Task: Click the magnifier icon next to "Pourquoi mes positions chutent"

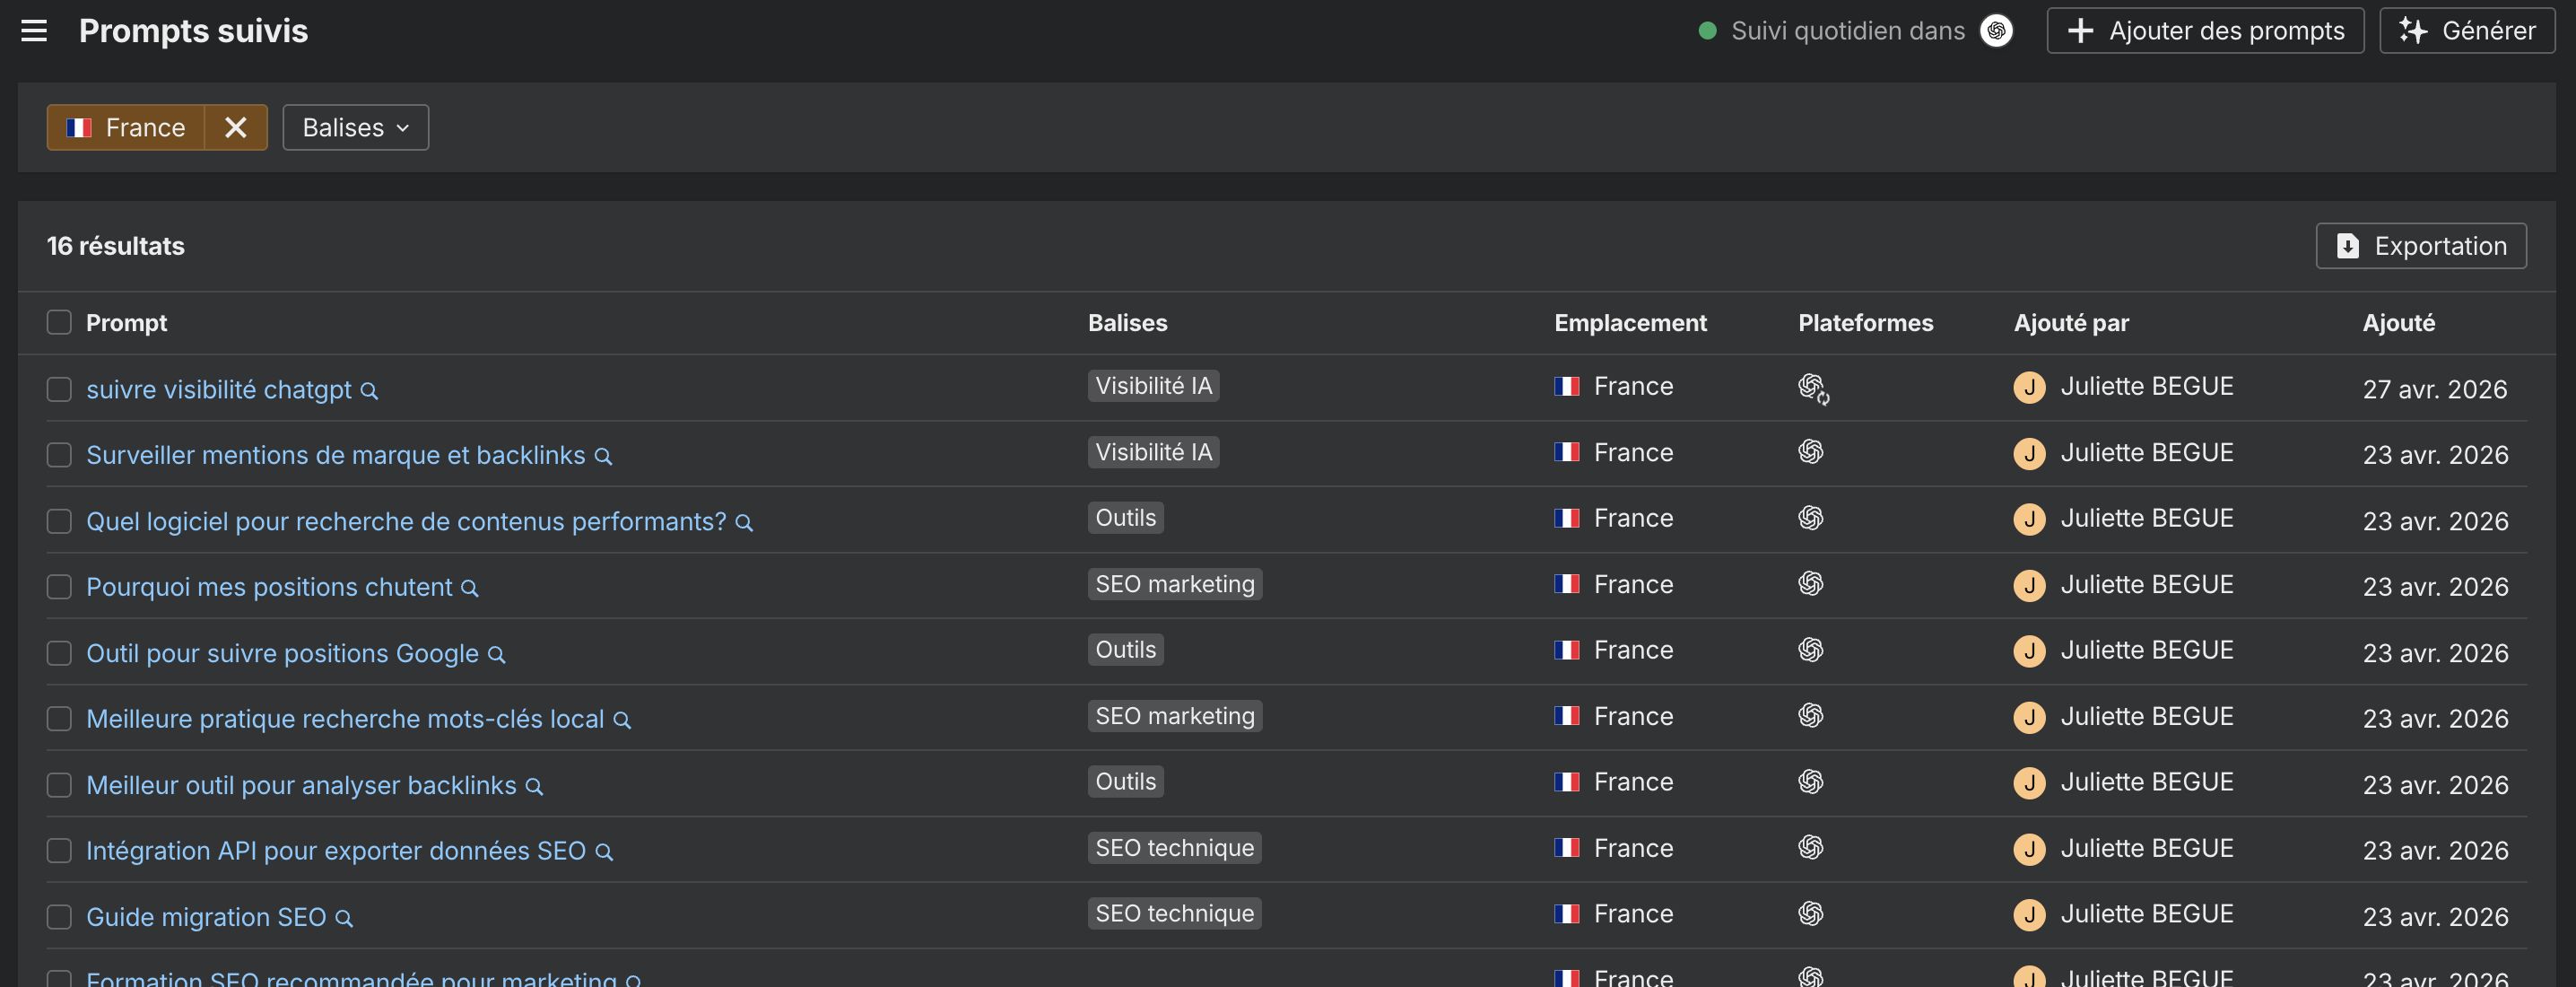Action: pos(469,588)
